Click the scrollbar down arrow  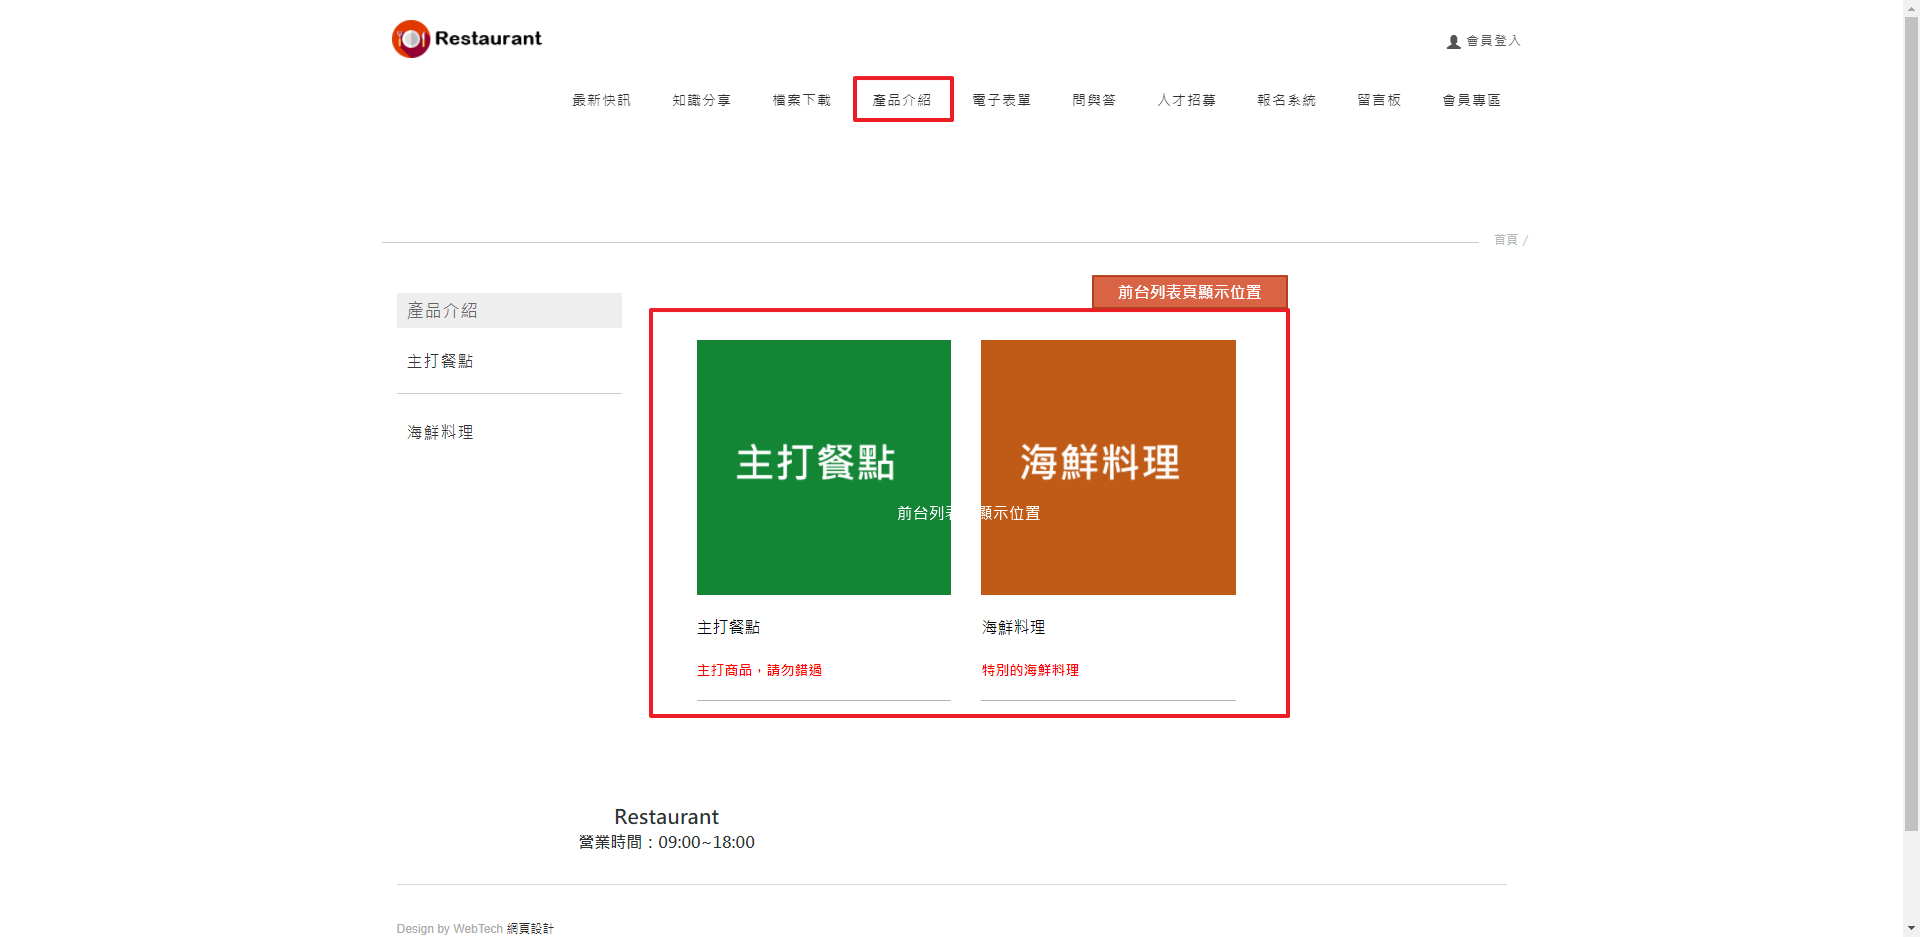pyautogui.click(x=1911, y=928)
